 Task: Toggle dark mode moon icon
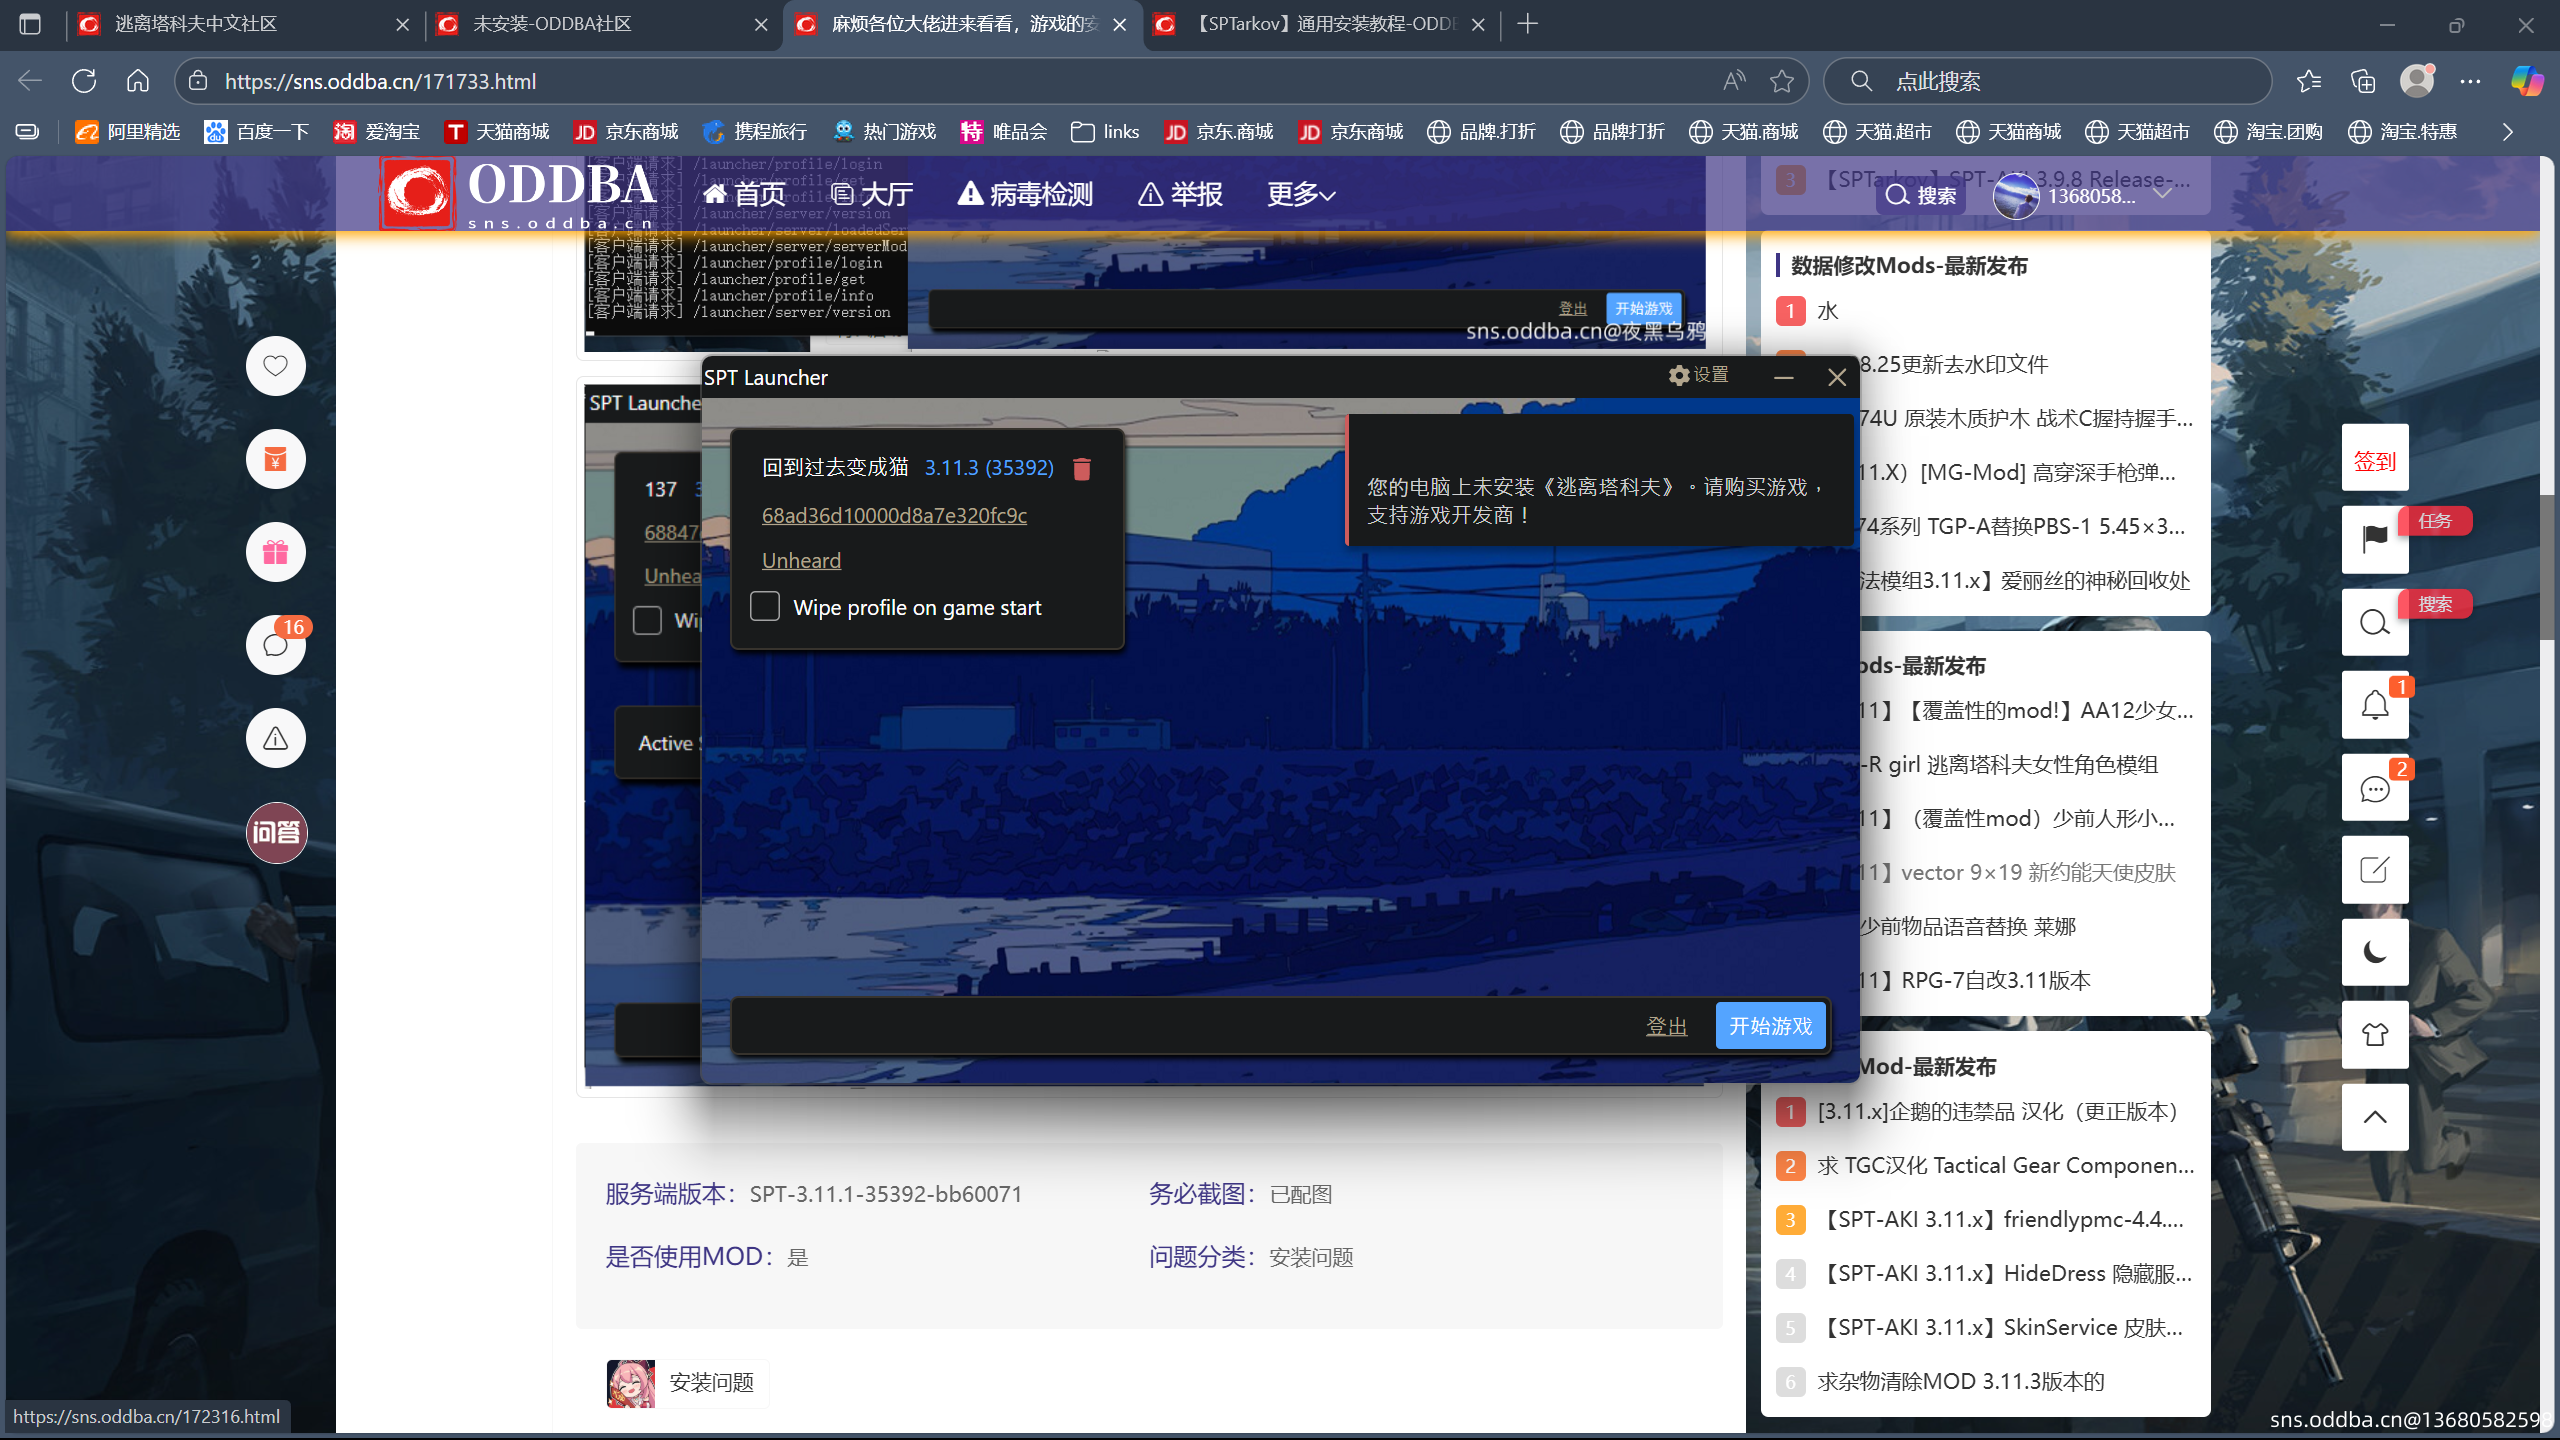(x=2374, y=952)
